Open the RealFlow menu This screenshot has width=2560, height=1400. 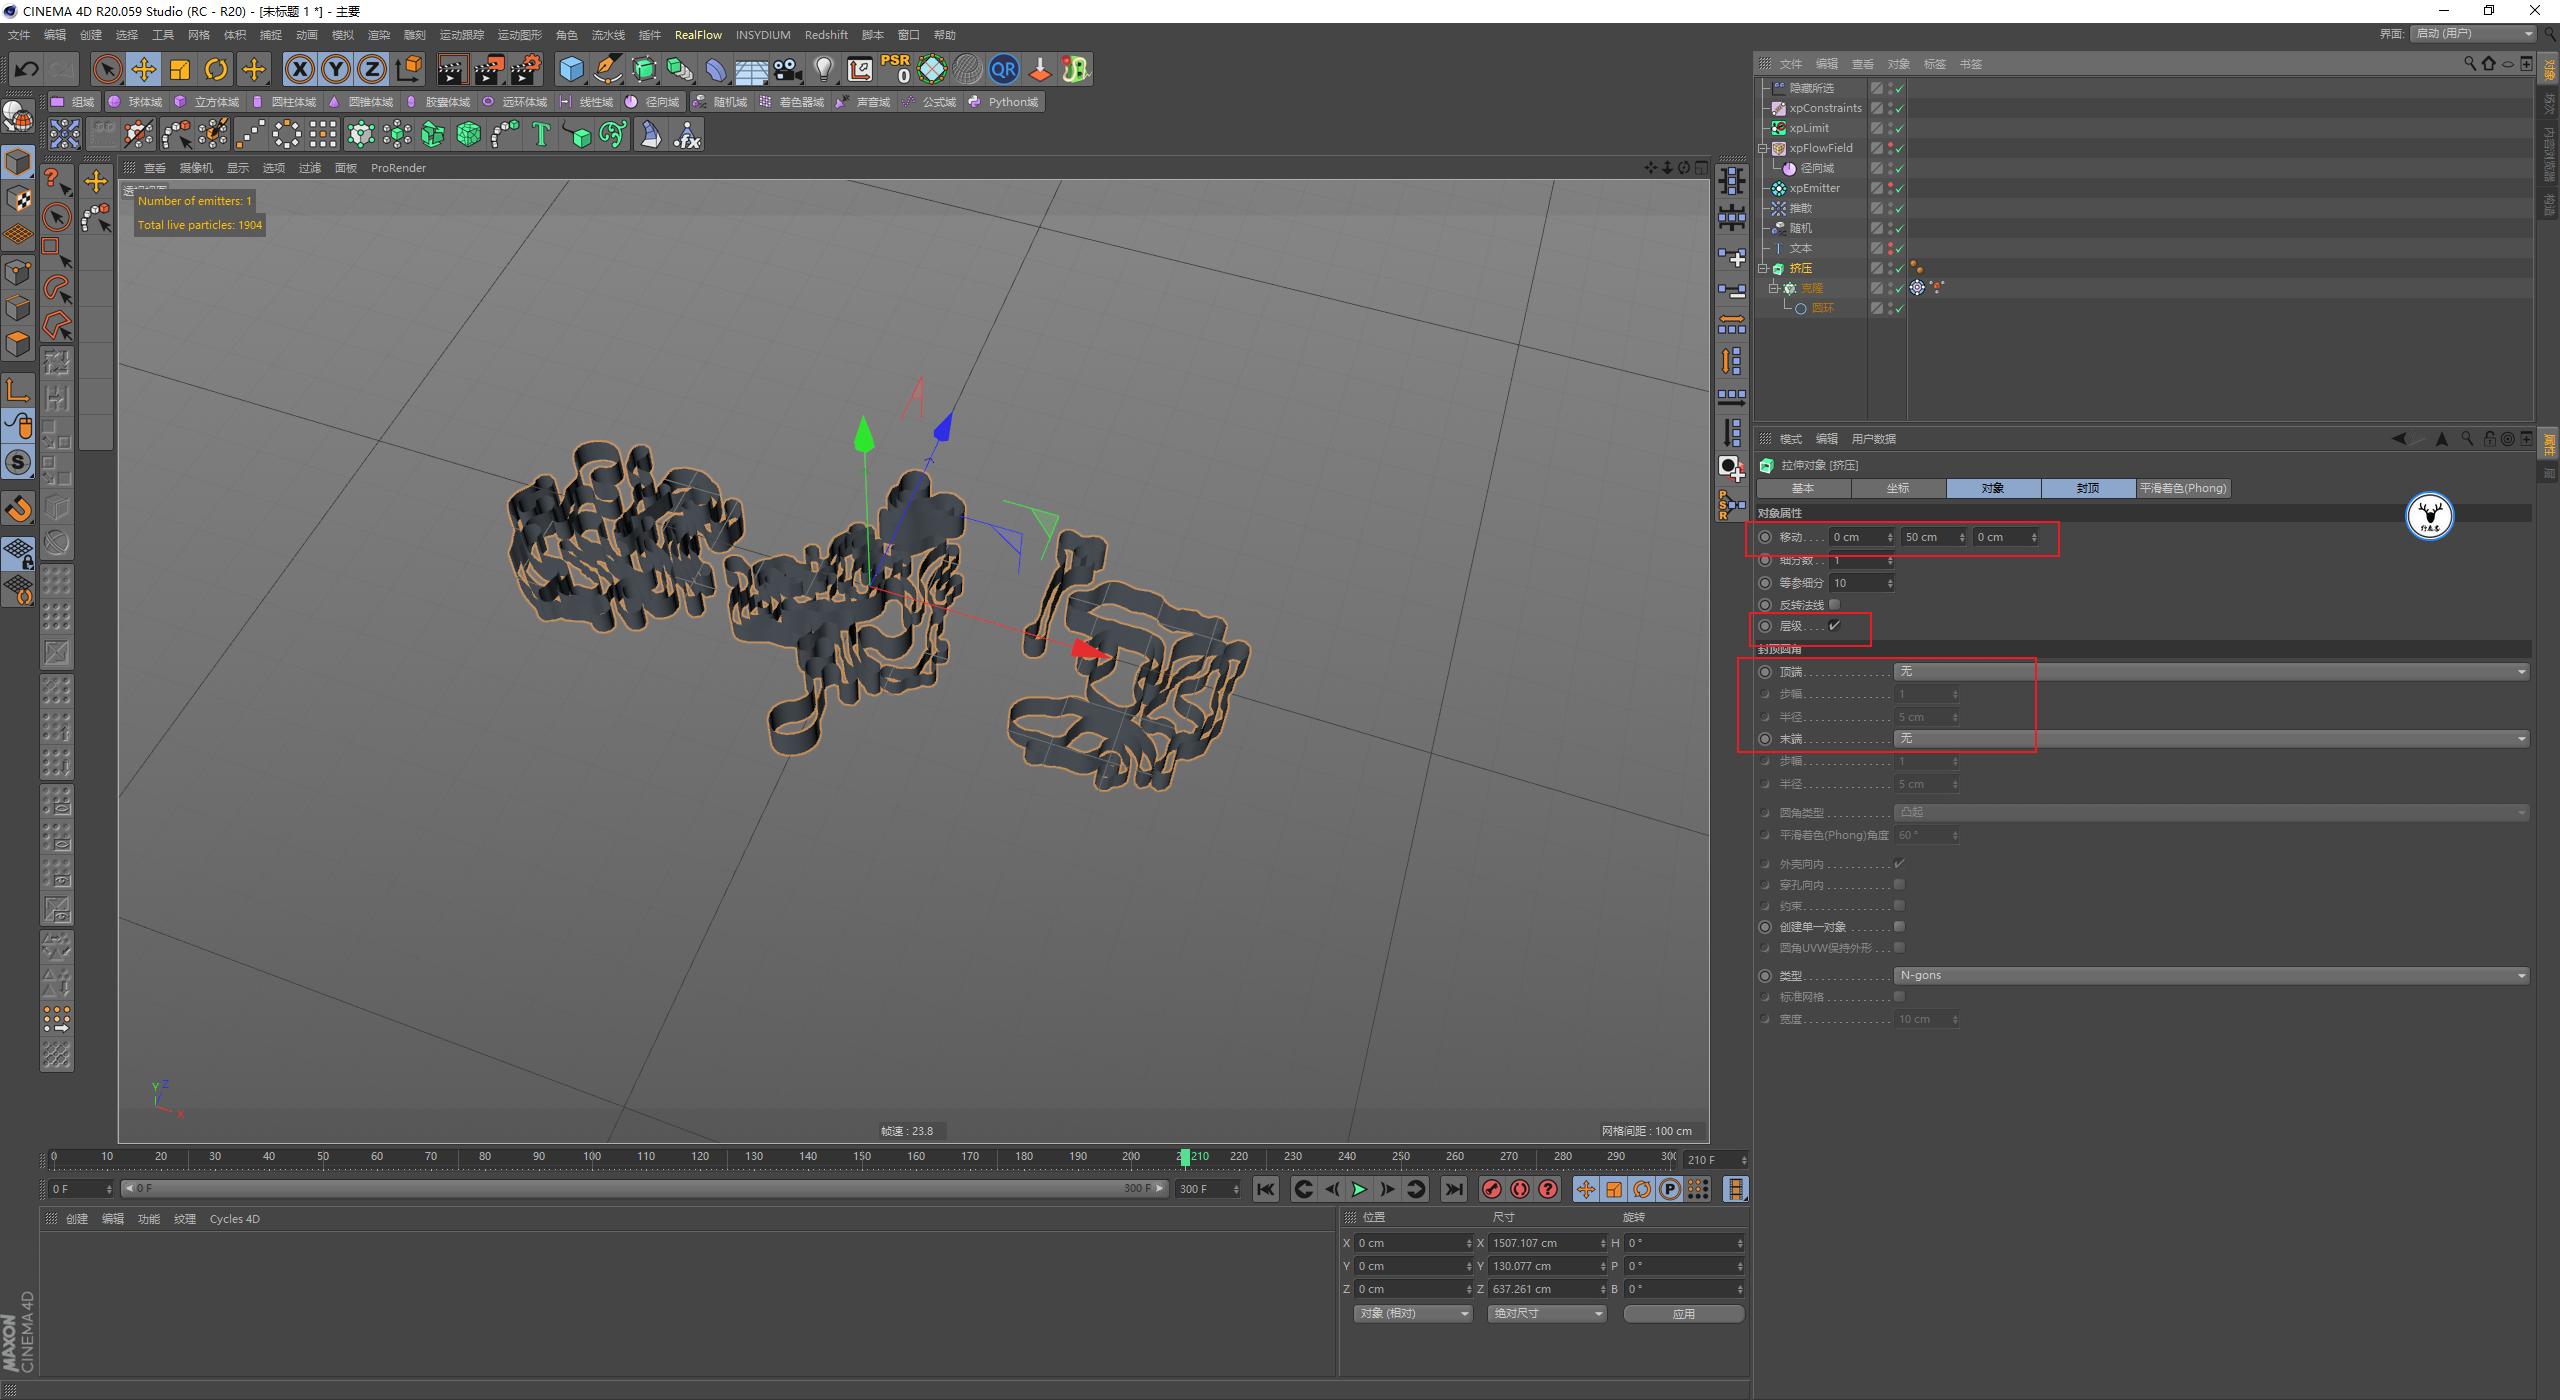(x=699, y=35)
